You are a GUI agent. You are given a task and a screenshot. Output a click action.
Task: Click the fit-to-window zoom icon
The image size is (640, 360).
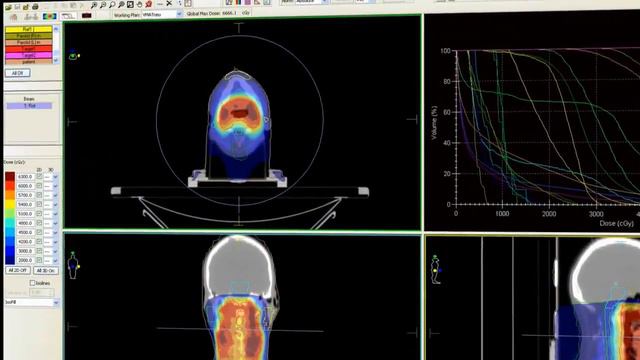click(130, 4)
